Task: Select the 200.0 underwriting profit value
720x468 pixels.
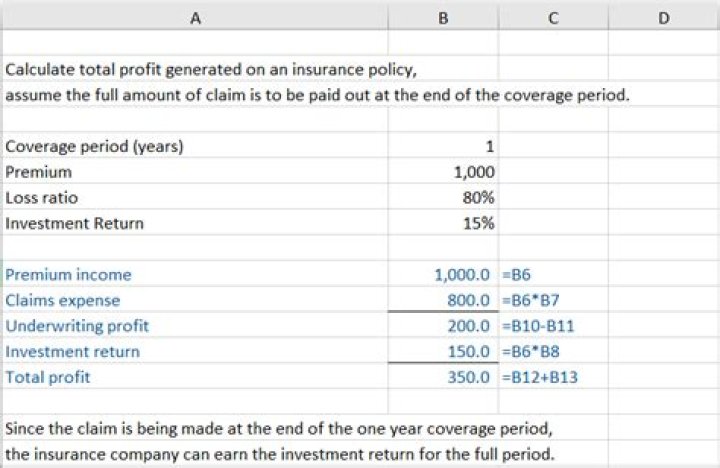Action: pos(443,326)
